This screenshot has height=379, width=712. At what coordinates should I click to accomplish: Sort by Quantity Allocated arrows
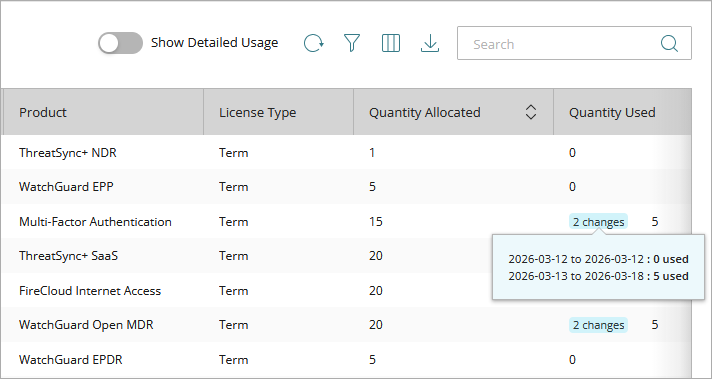click(531, 112)
